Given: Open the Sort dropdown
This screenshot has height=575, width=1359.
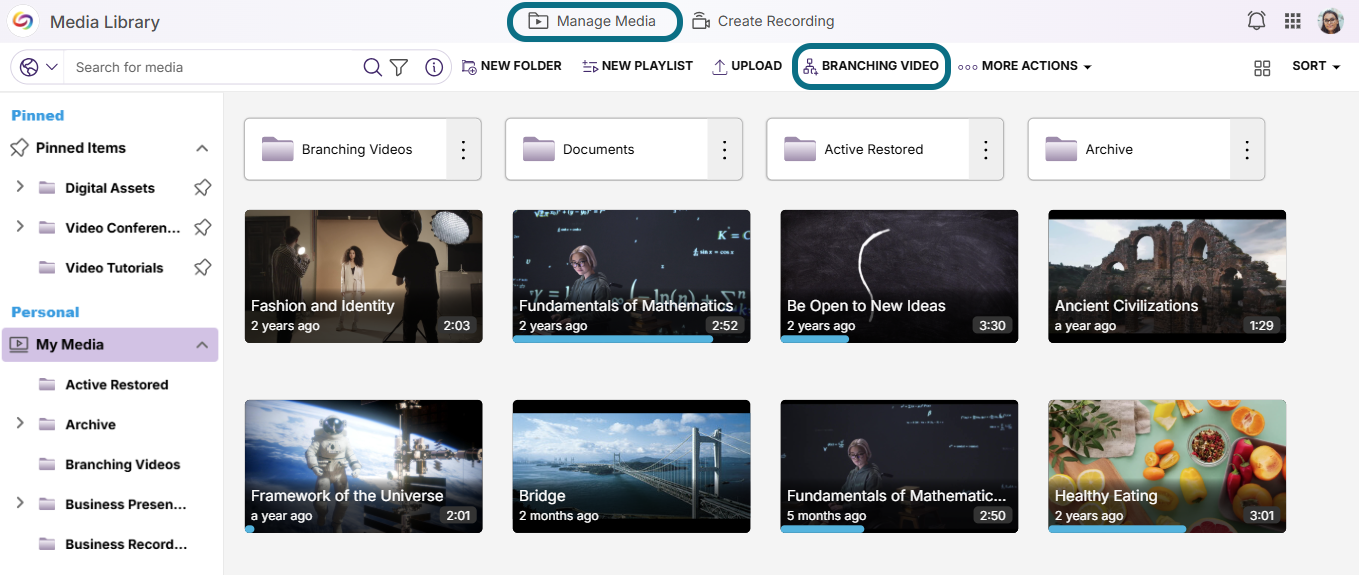Looking at the screenshot, I should pos(1316,66).
